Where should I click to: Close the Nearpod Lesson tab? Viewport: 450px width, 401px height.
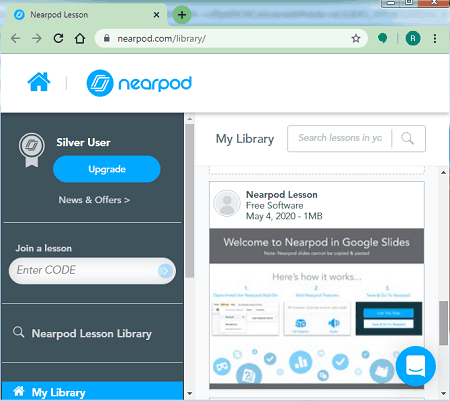pos(156,15)
